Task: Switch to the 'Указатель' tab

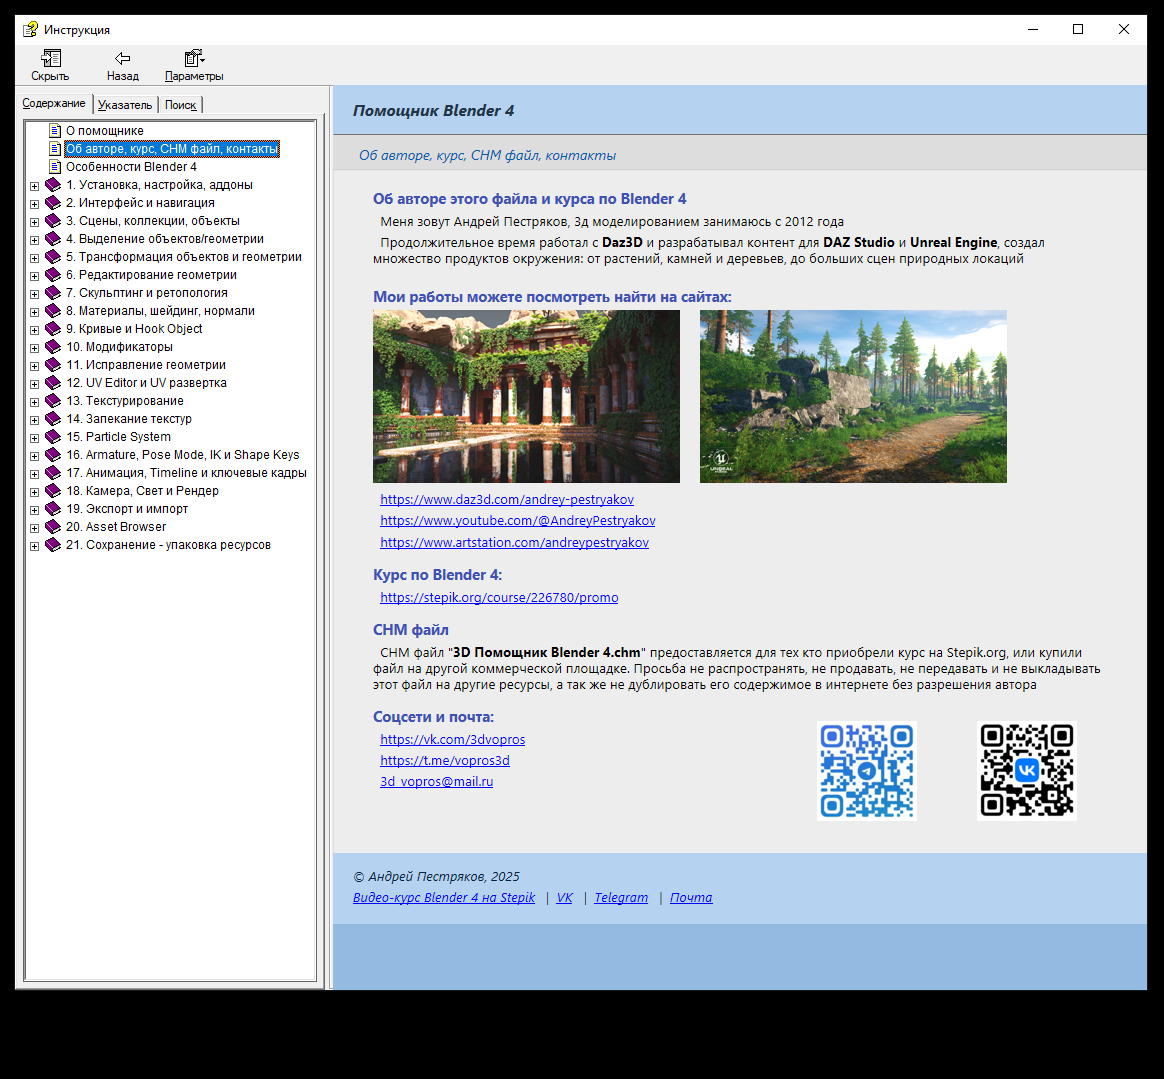Action: pyautogui.click(x=125, y=105)
